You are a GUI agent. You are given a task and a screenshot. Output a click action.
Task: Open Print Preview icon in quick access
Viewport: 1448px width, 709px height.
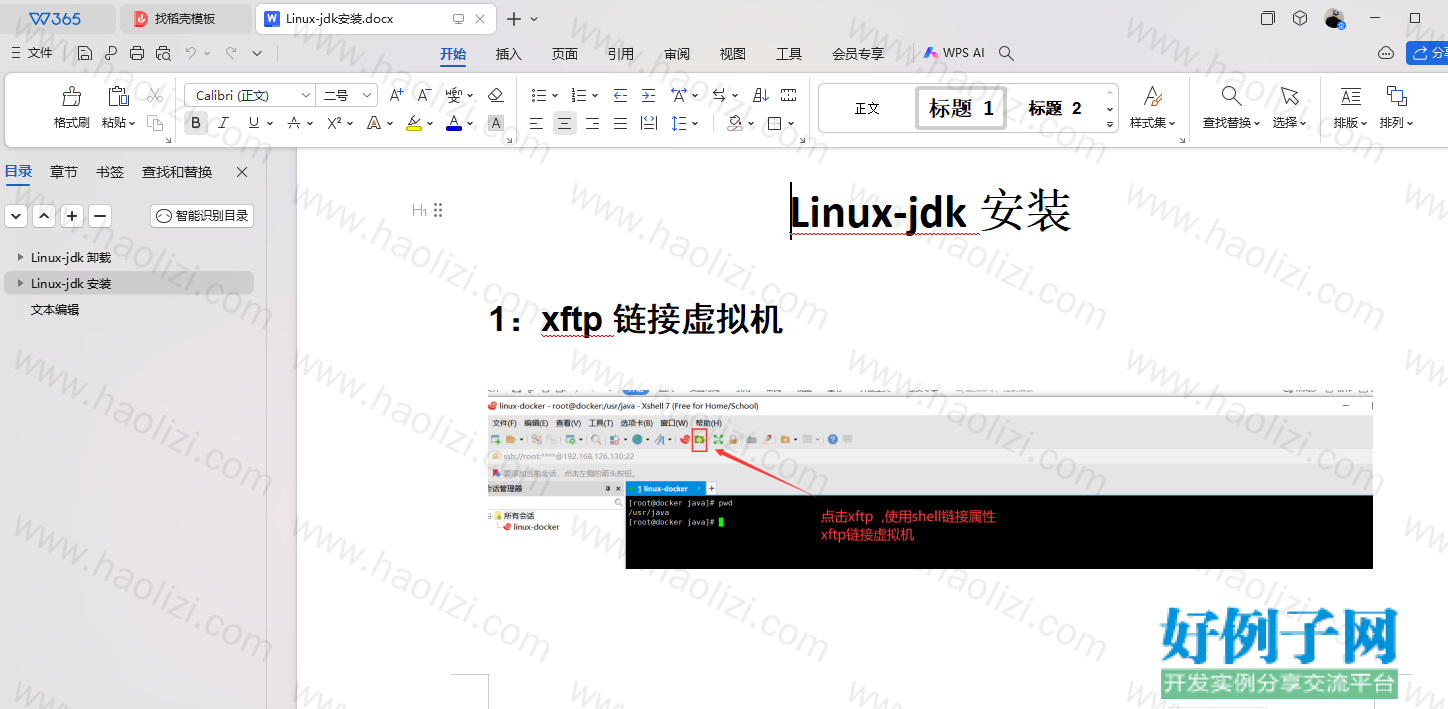pos(163,53)
